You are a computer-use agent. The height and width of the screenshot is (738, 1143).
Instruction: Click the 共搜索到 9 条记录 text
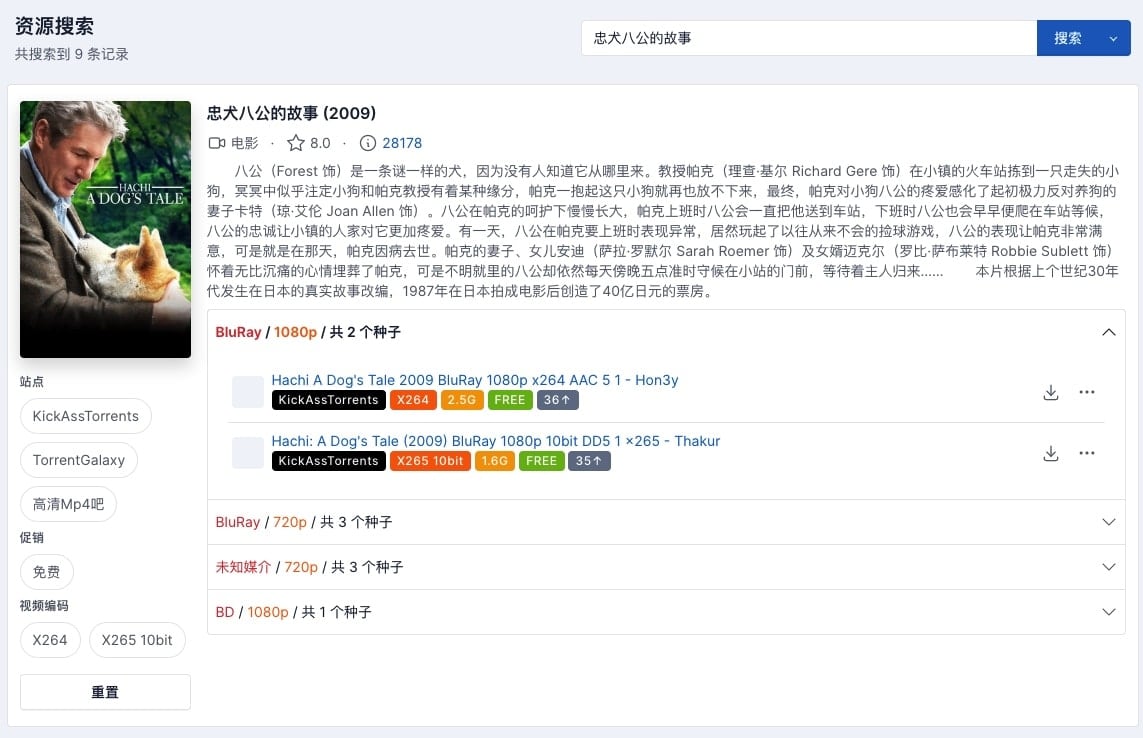[x=71, y=54]
